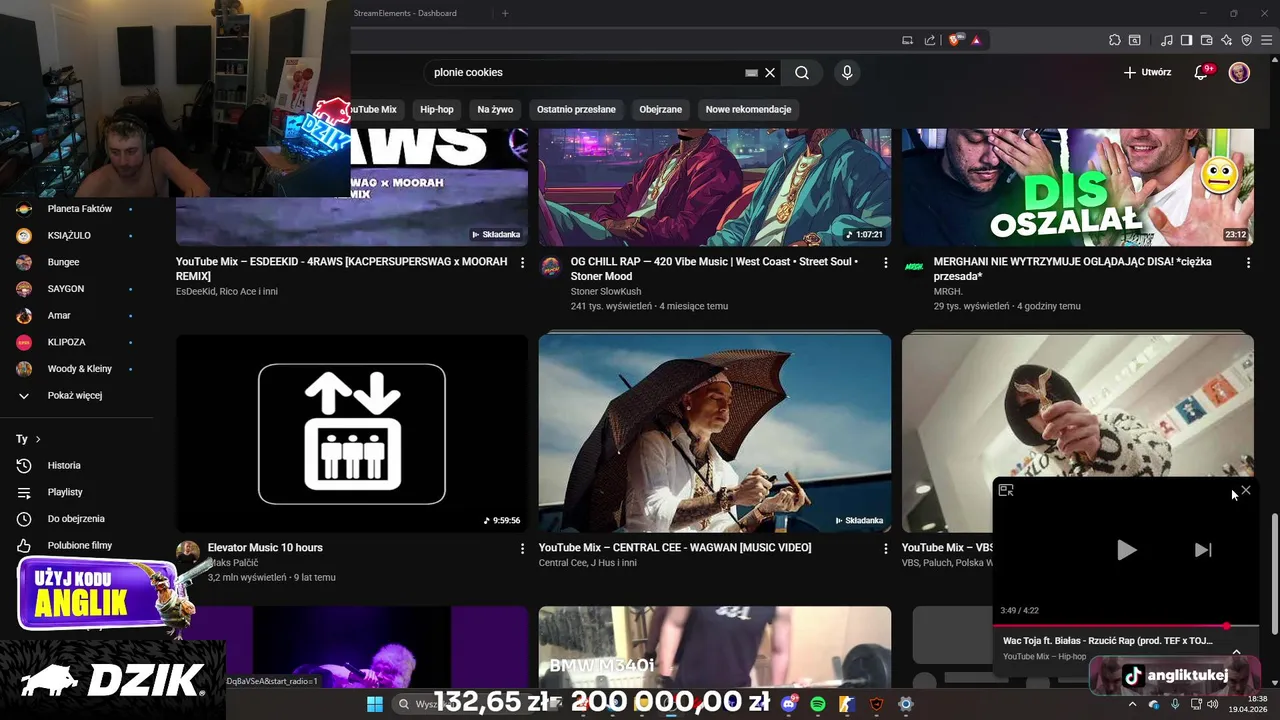The width and height of the screenshot is (1280, 720).
Task: Show hidden system tray icons
Action: tap(1133, 704)
